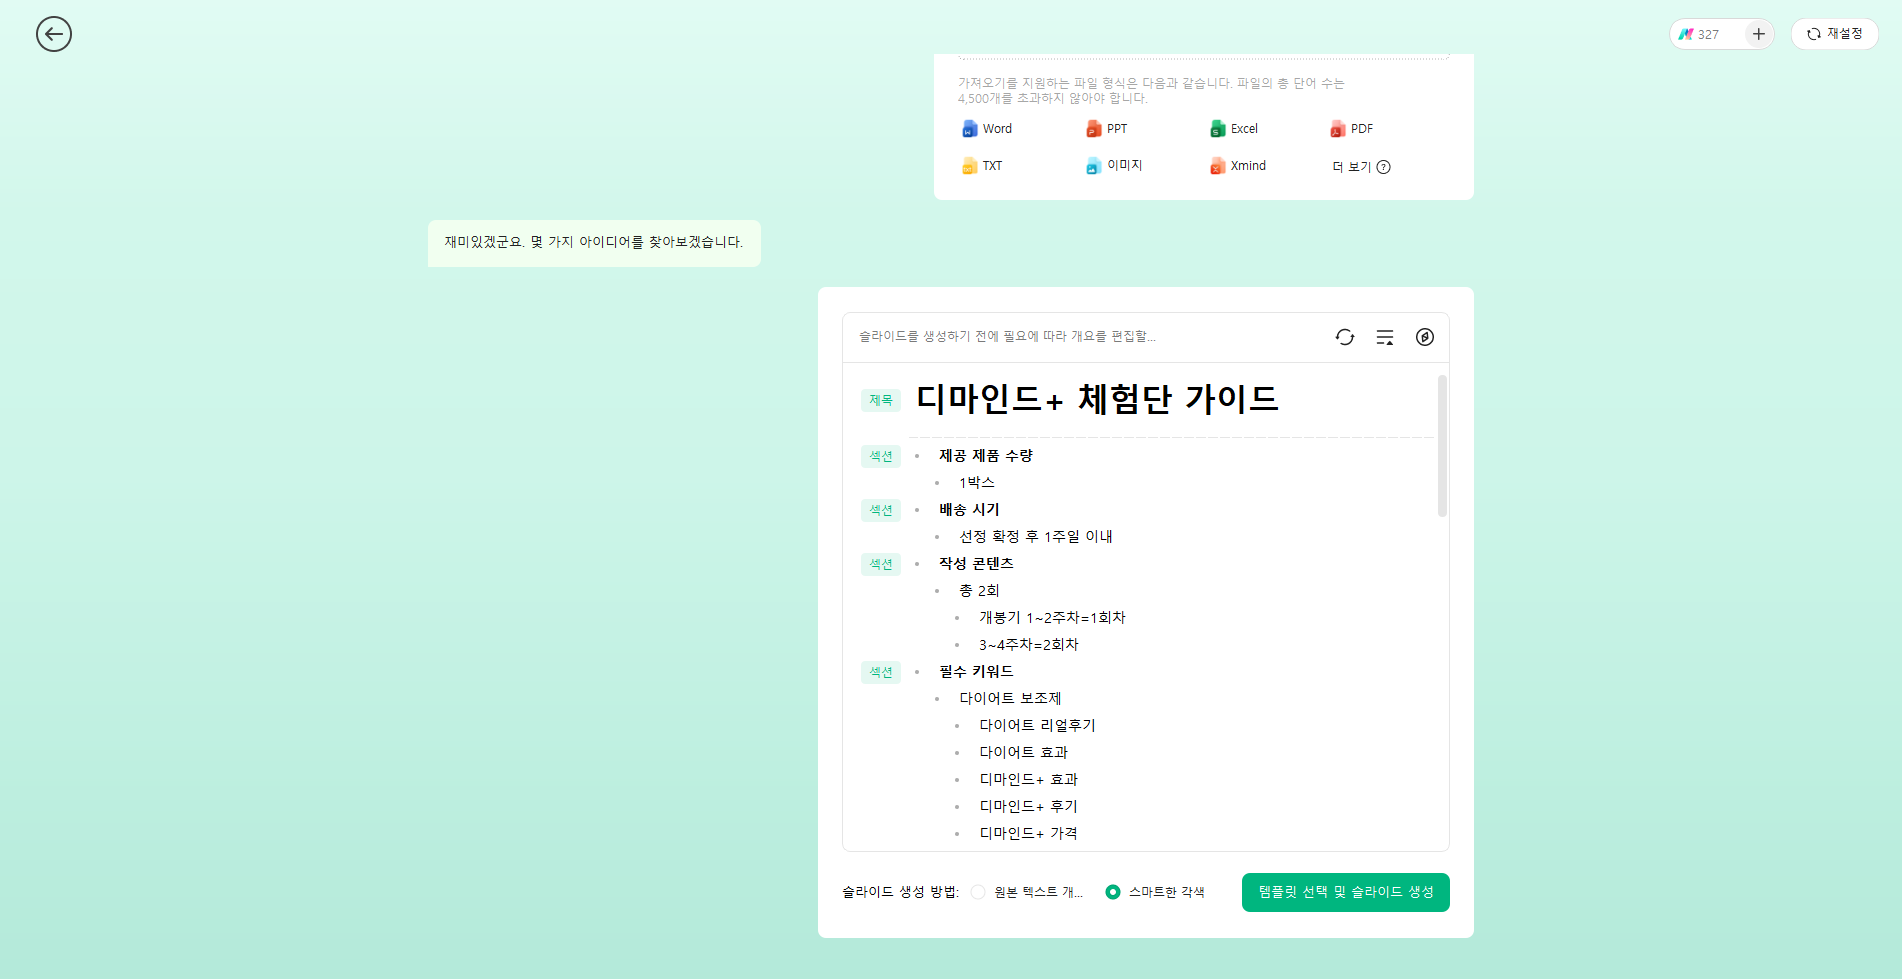Click the outline list-collapse icon
The width and height of the screenshot is (1902, 979).
[x=1385, y=337]
